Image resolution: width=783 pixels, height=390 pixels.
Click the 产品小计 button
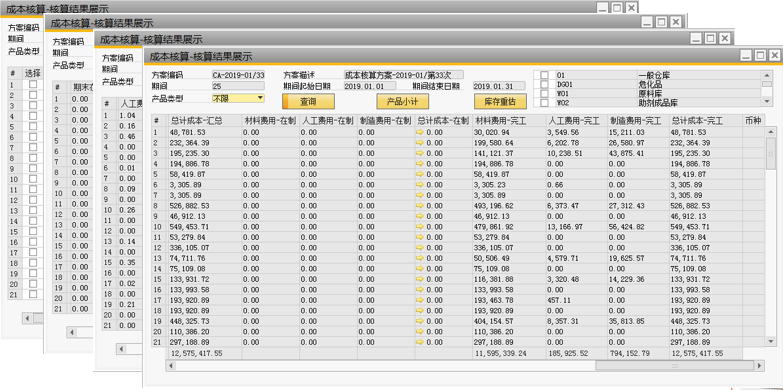(402, 101)
